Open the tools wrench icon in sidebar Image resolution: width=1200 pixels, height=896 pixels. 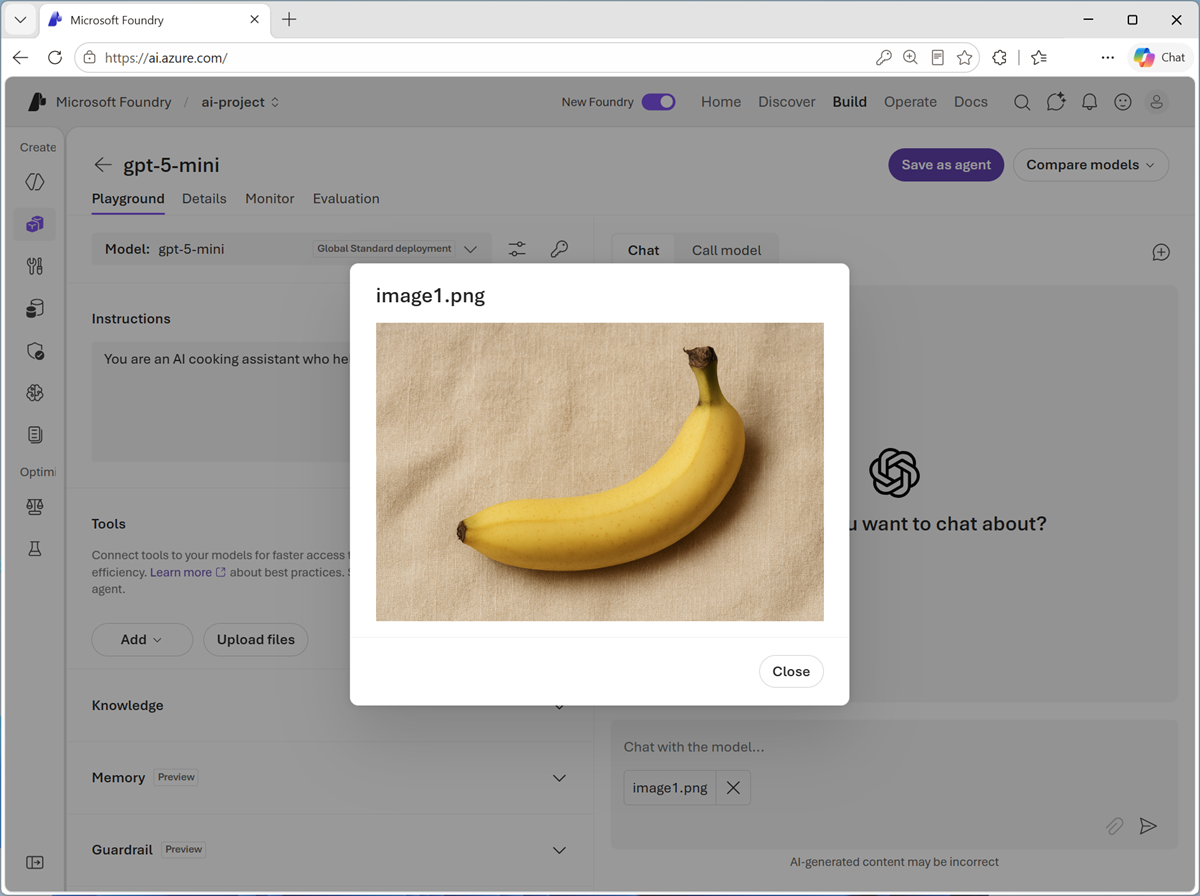pos(35,266)
